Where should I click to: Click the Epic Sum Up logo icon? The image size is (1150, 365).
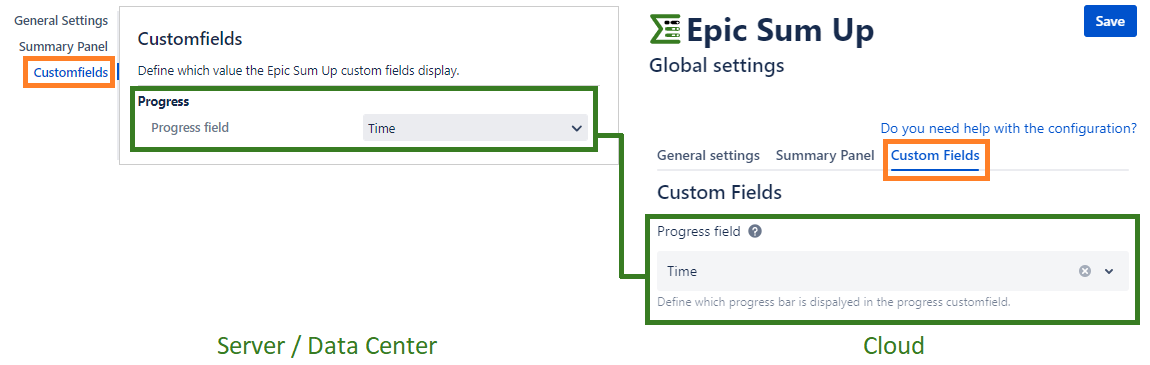pos(664,31)
